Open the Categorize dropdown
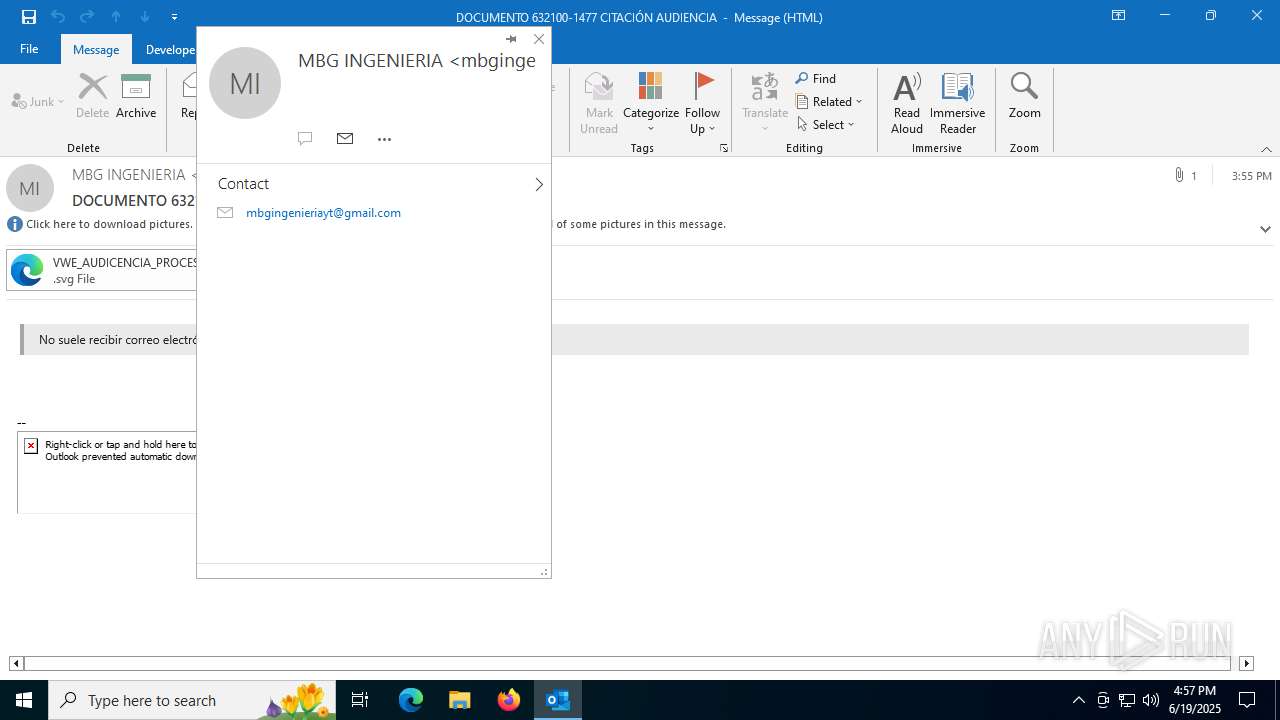The height and width of the screenshot is (720, 1280). point(651,103)
